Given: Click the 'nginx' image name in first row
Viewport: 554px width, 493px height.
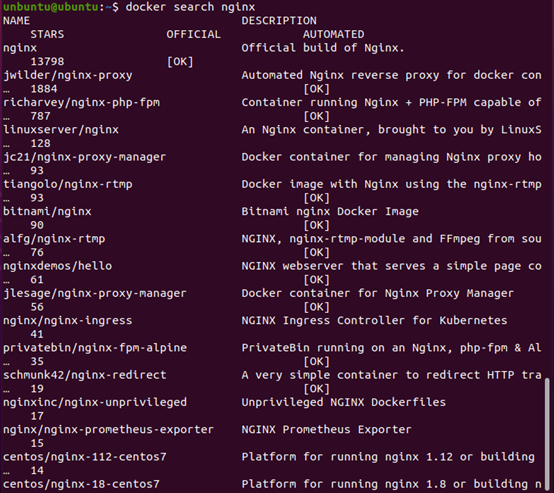Looking at the screenshot, I should 20,48.
